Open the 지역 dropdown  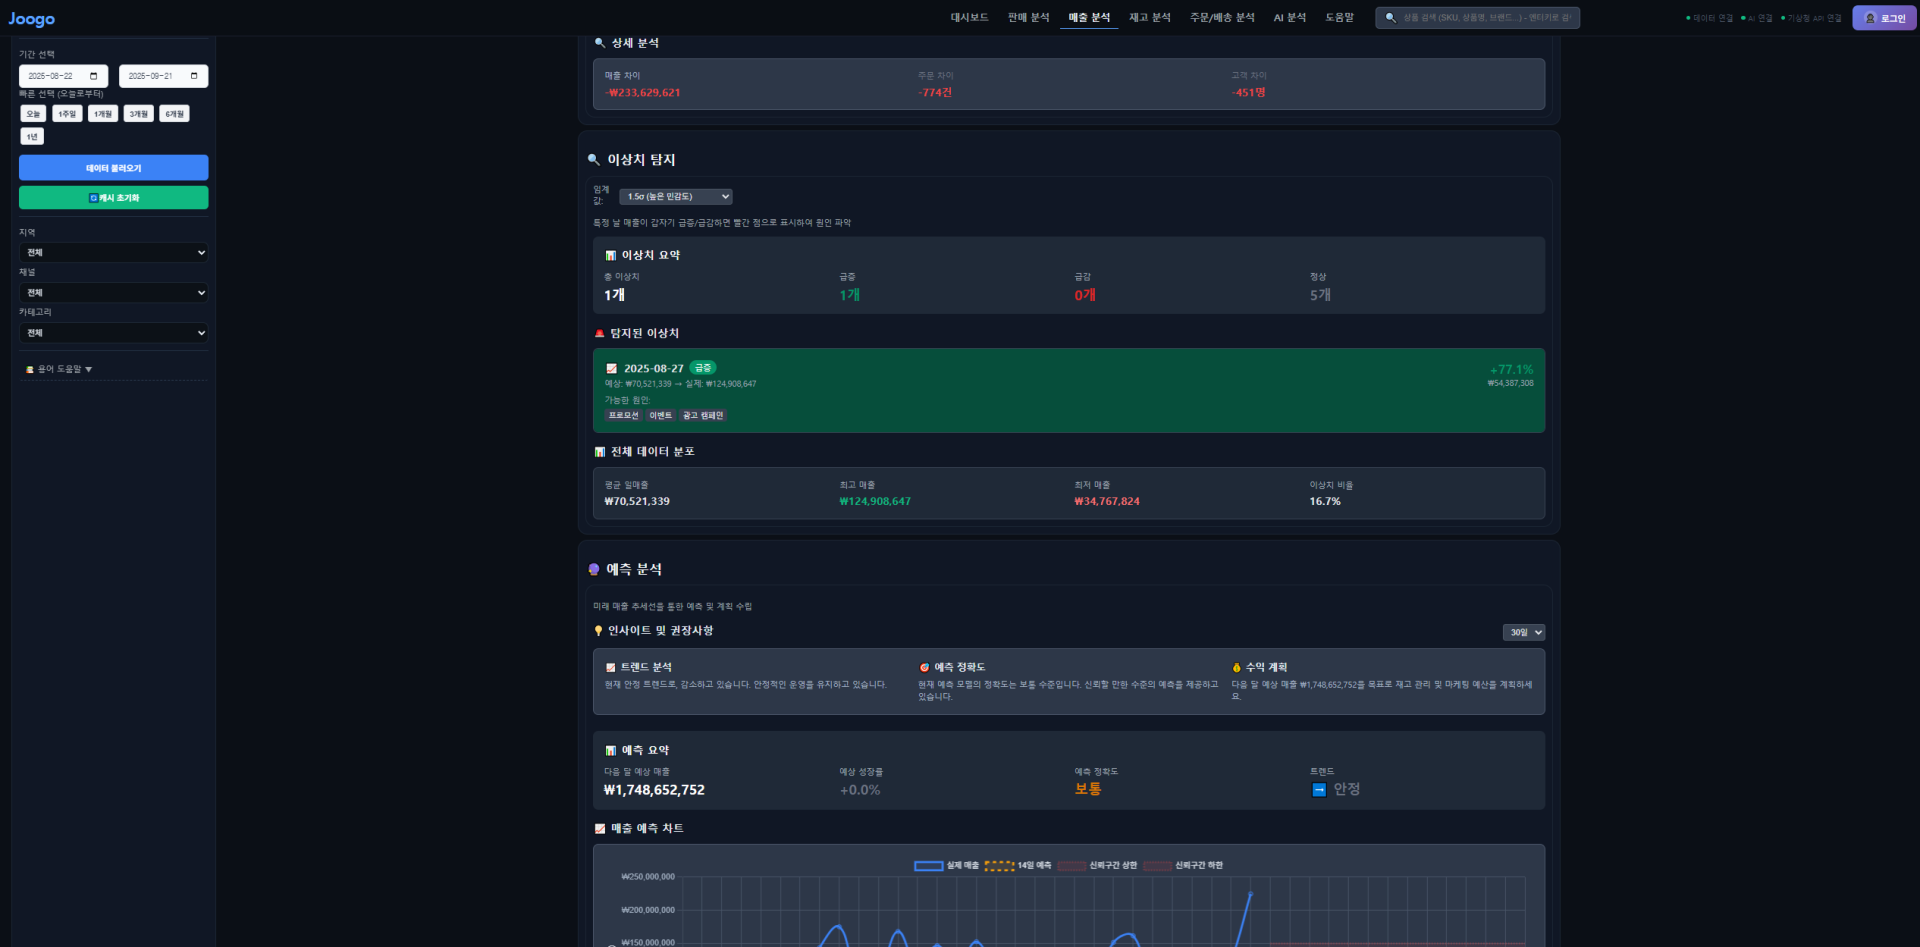(114, 253)
